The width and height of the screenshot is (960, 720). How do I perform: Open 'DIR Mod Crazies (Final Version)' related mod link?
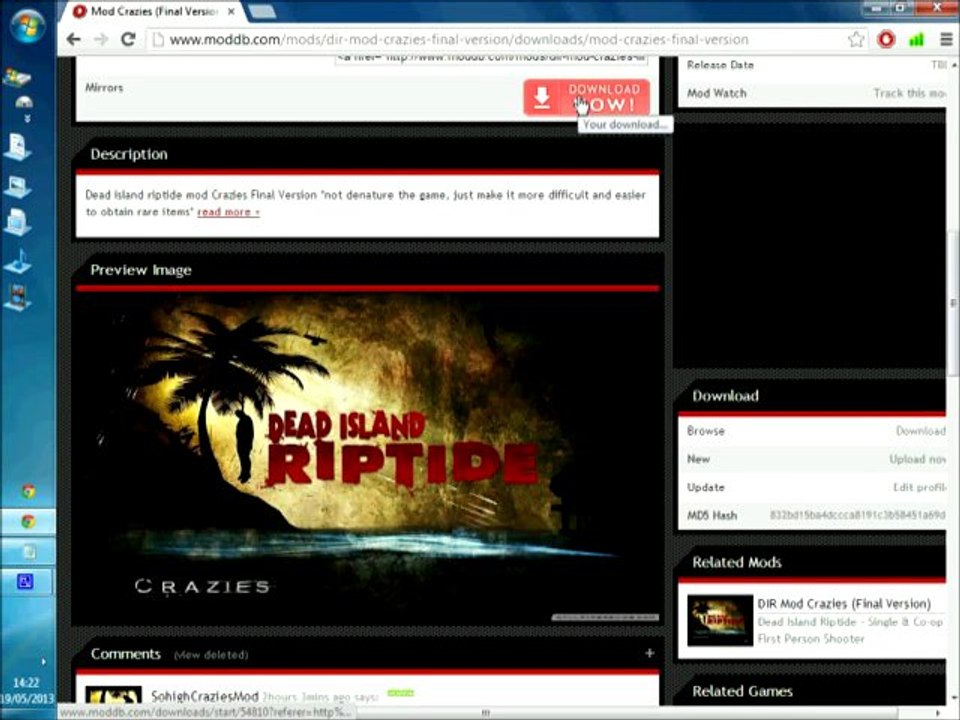[844, 604]
